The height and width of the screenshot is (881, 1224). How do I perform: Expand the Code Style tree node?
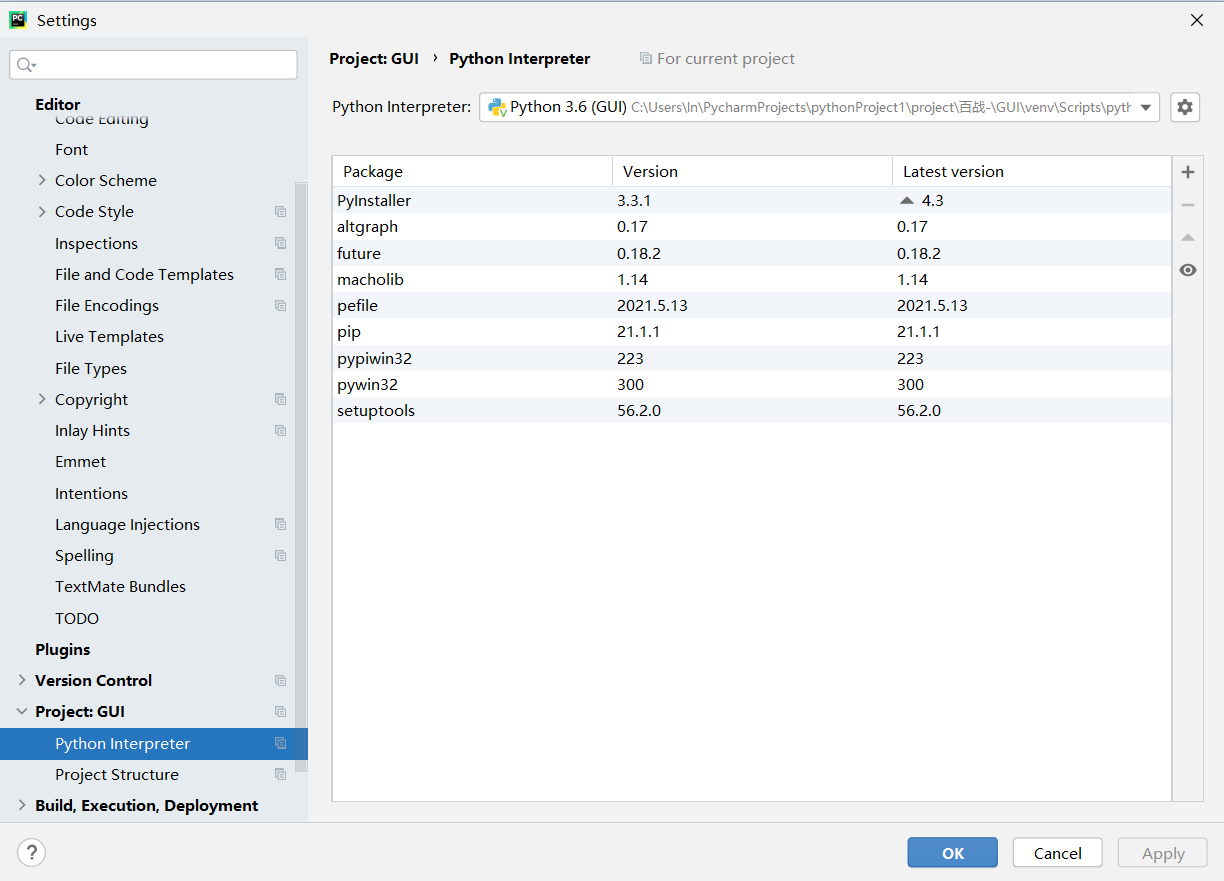41,211
